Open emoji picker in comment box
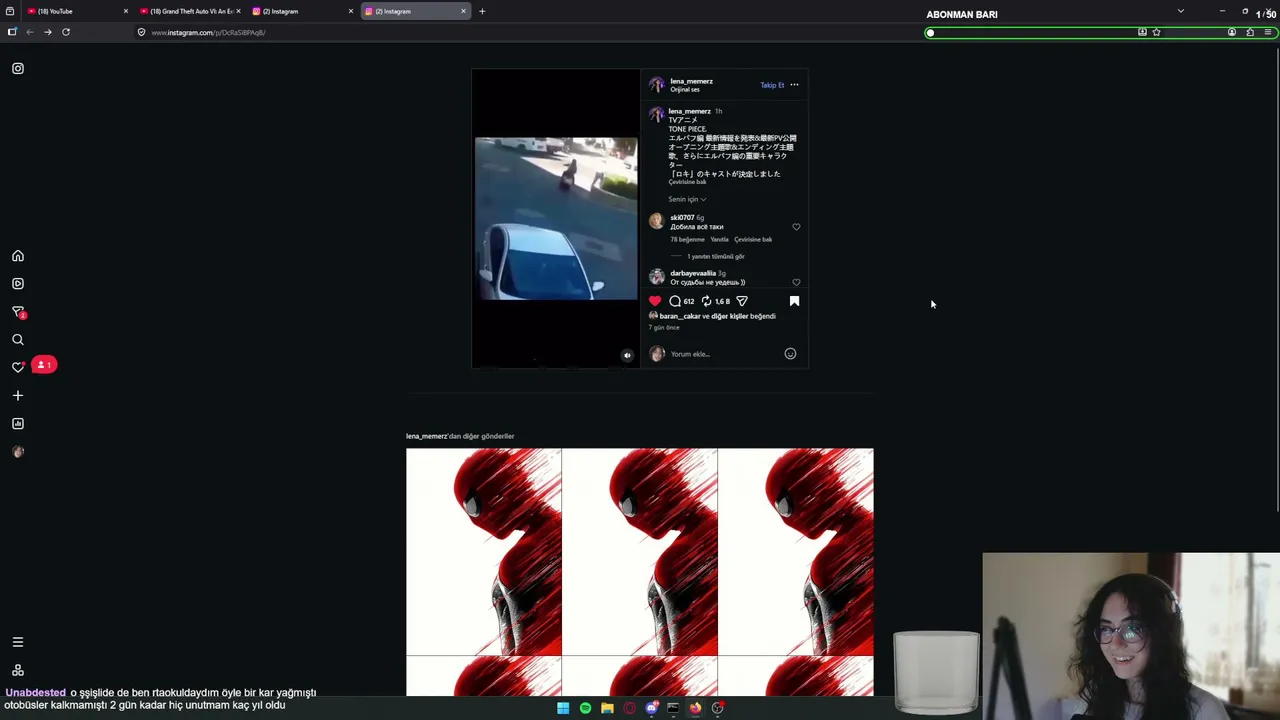Image resolution: width=1280 pixels, height=720 pixels. click(x=790, y=354)
